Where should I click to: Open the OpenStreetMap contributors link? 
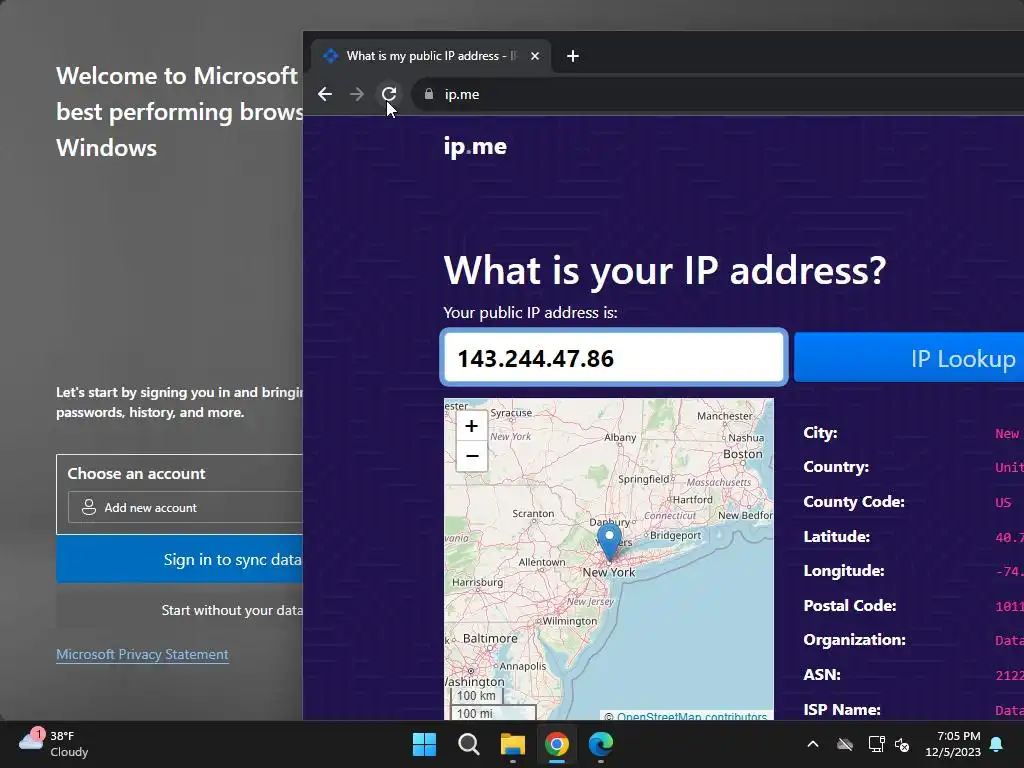point(692,716)
